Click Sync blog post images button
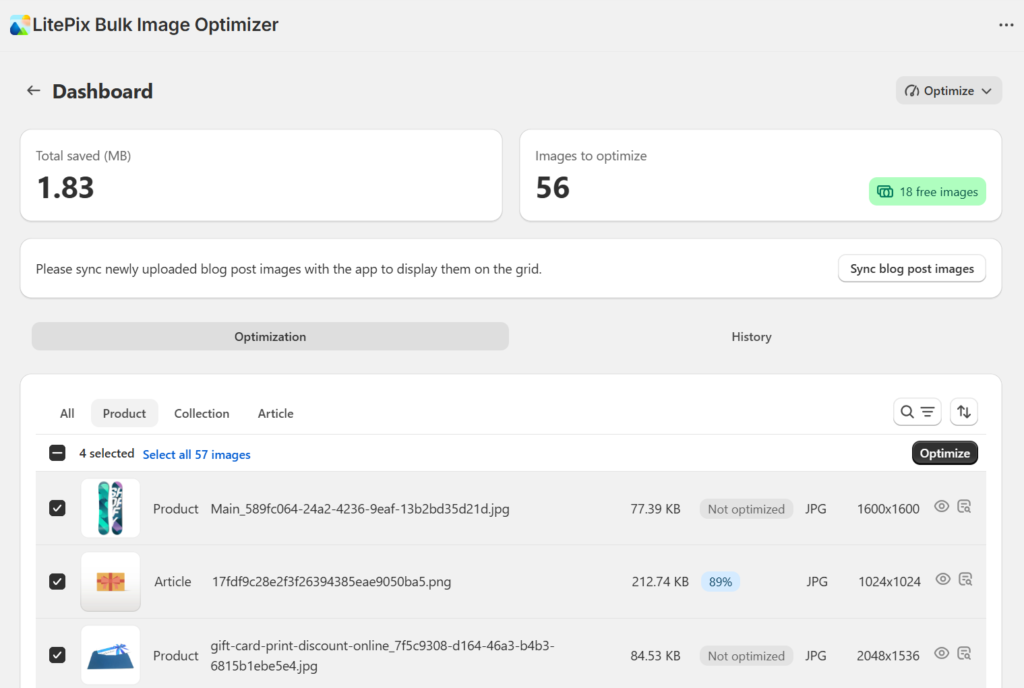1024x688 pixels. [x=911, y=269]
